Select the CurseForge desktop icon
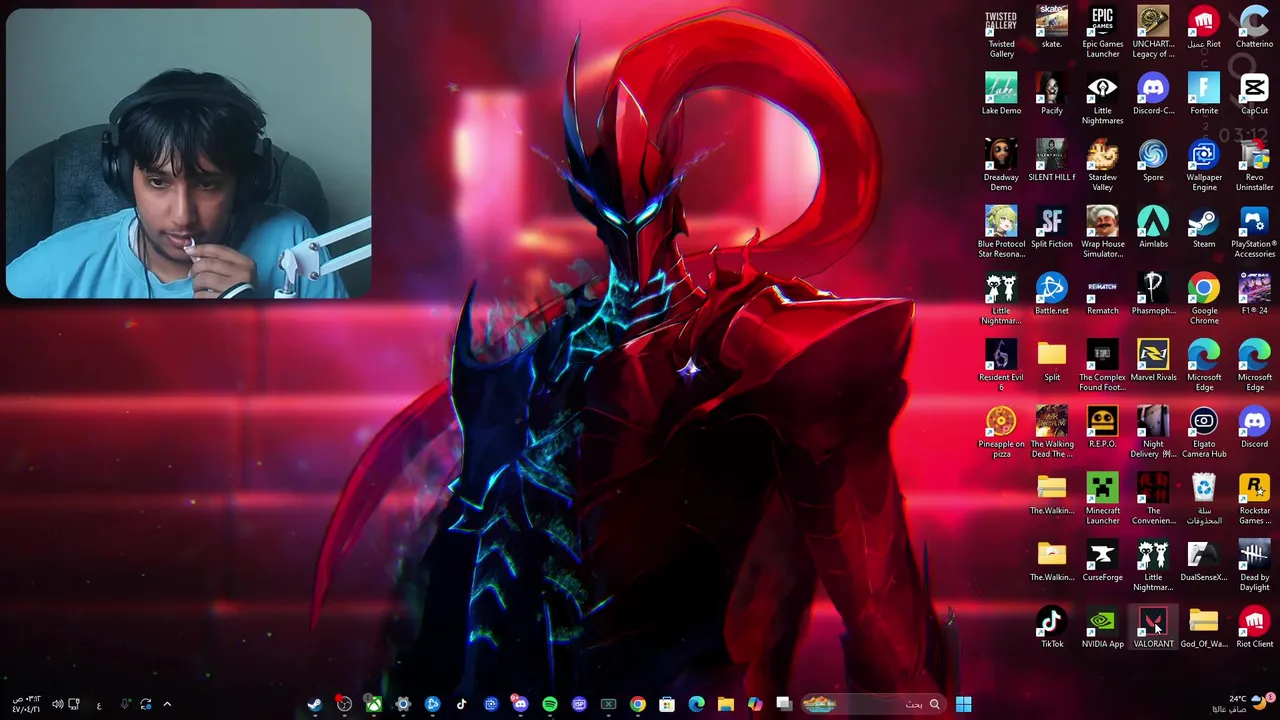1280x720 pixels. tap(1102, 561)
